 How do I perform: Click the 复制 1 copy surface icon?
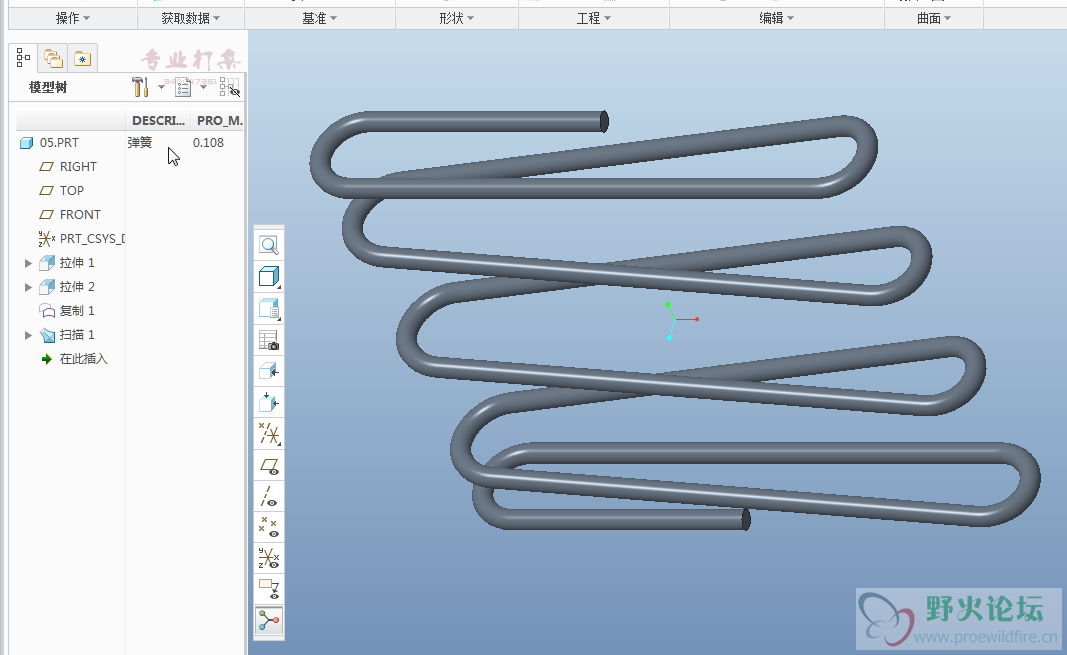pyautogui.click(x=47, y=311)
